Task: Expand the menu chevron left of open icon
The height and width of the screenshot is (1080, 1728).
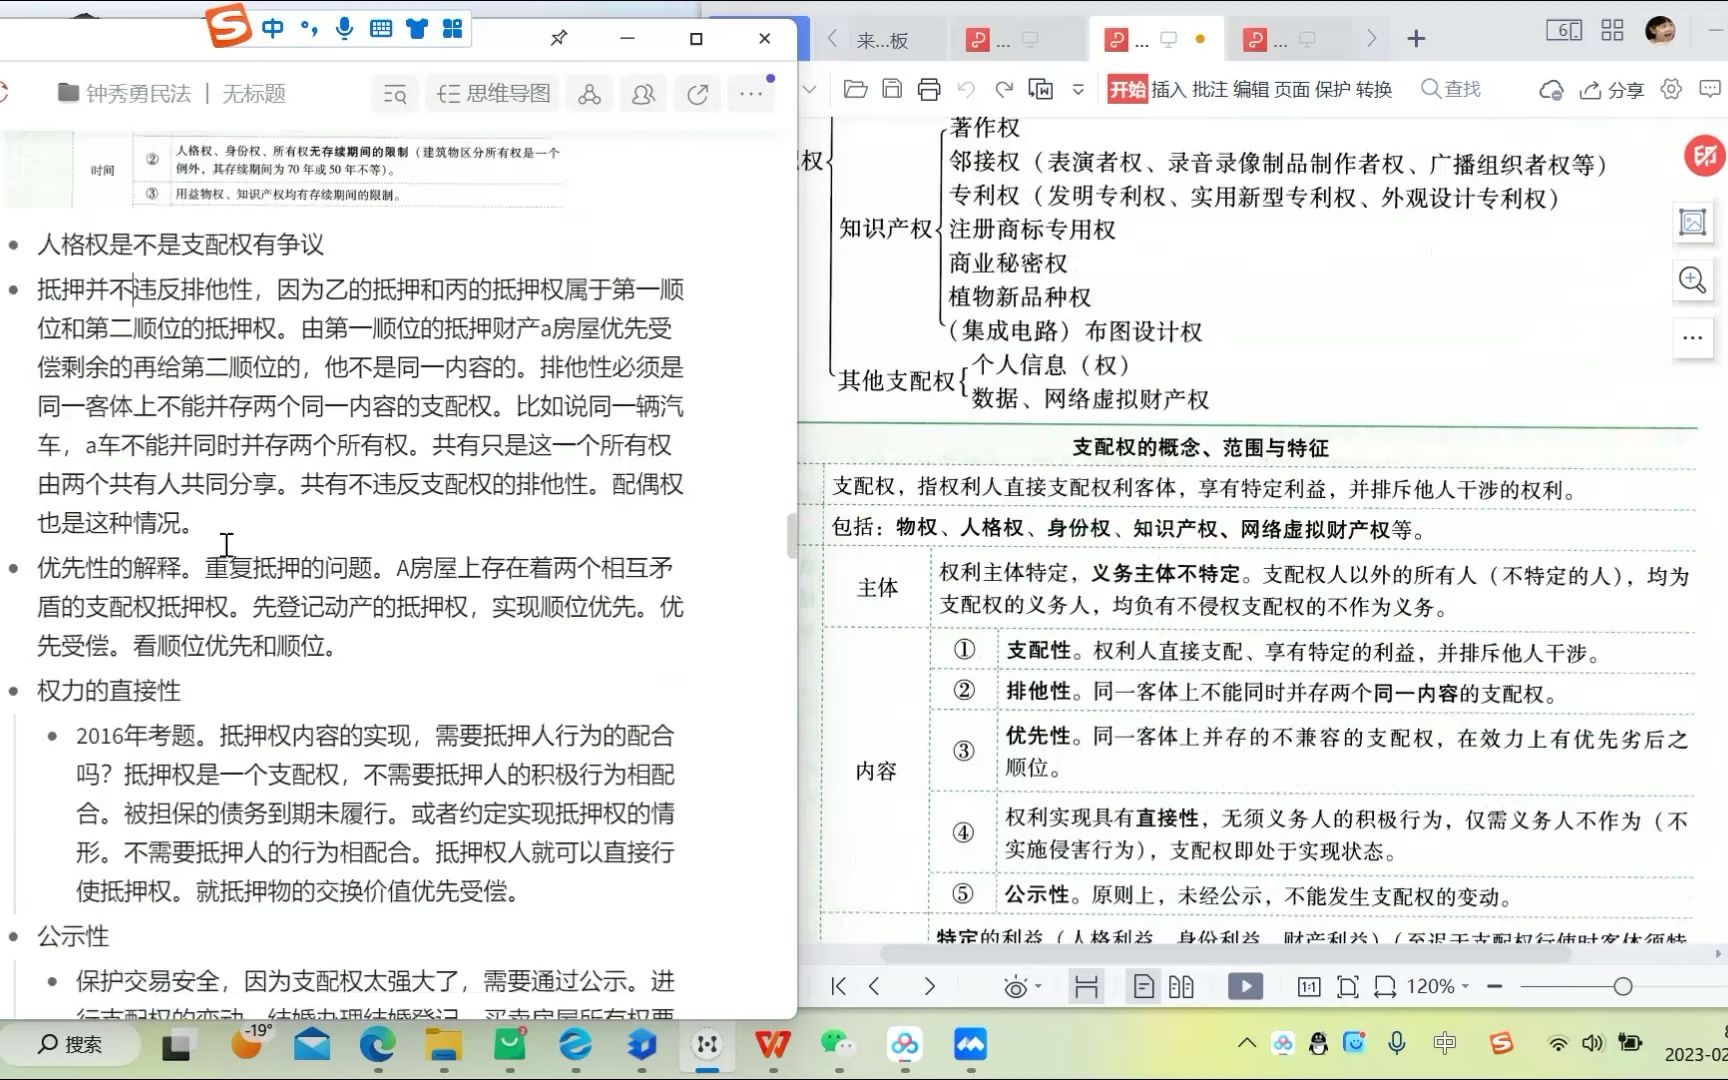Action: click(810, 89)
